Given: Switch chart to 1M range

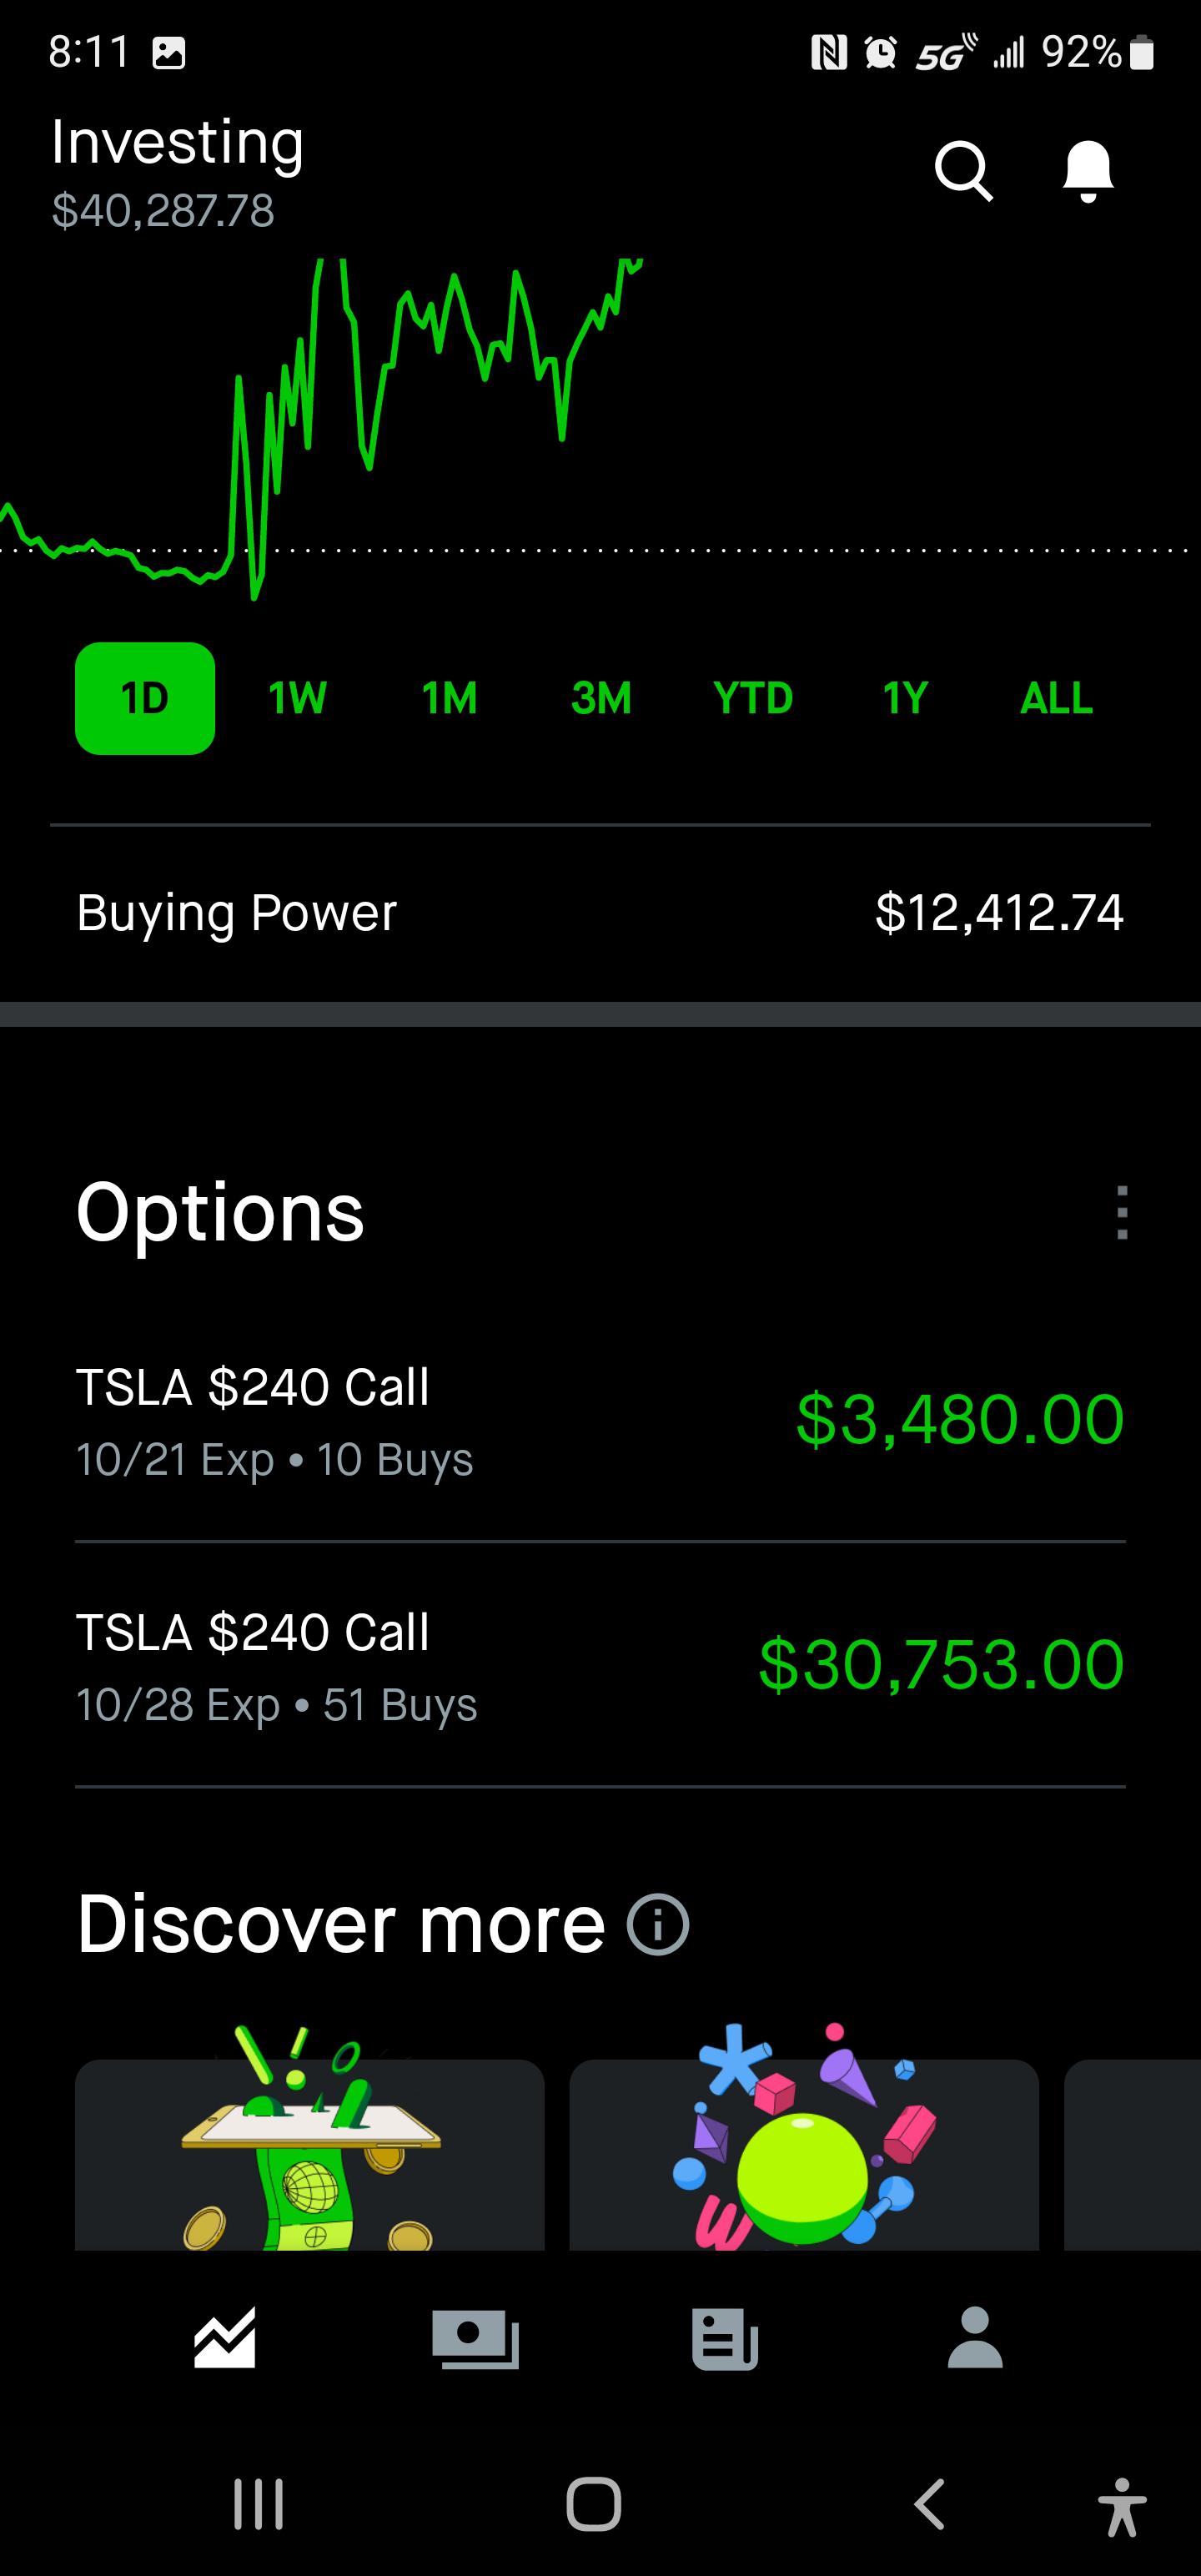Looking at the screenshot, I should tap(449, 698).
